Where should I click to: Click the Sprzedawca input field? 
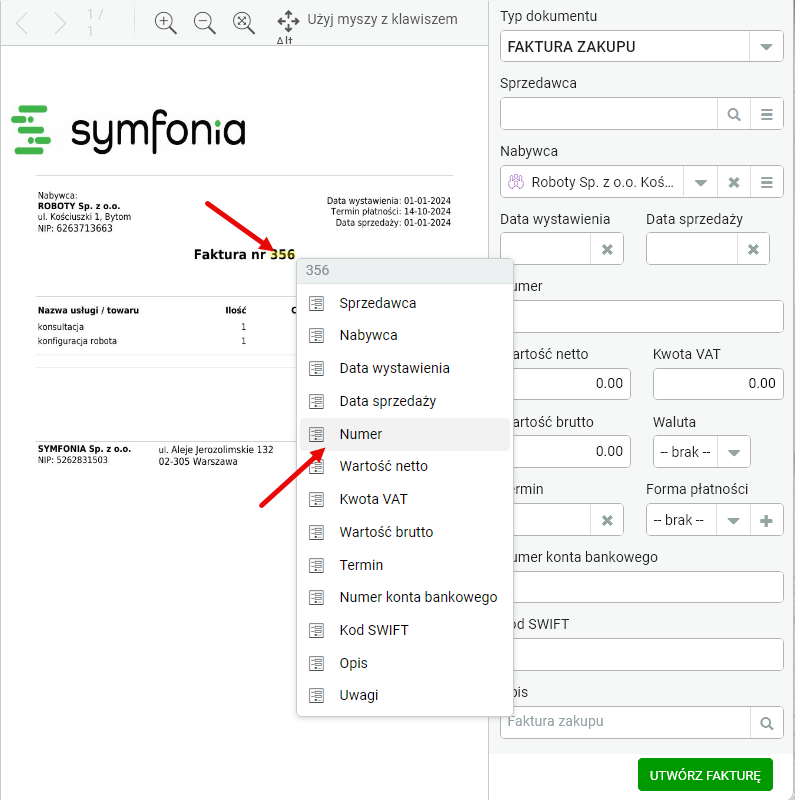pos(609,114)
